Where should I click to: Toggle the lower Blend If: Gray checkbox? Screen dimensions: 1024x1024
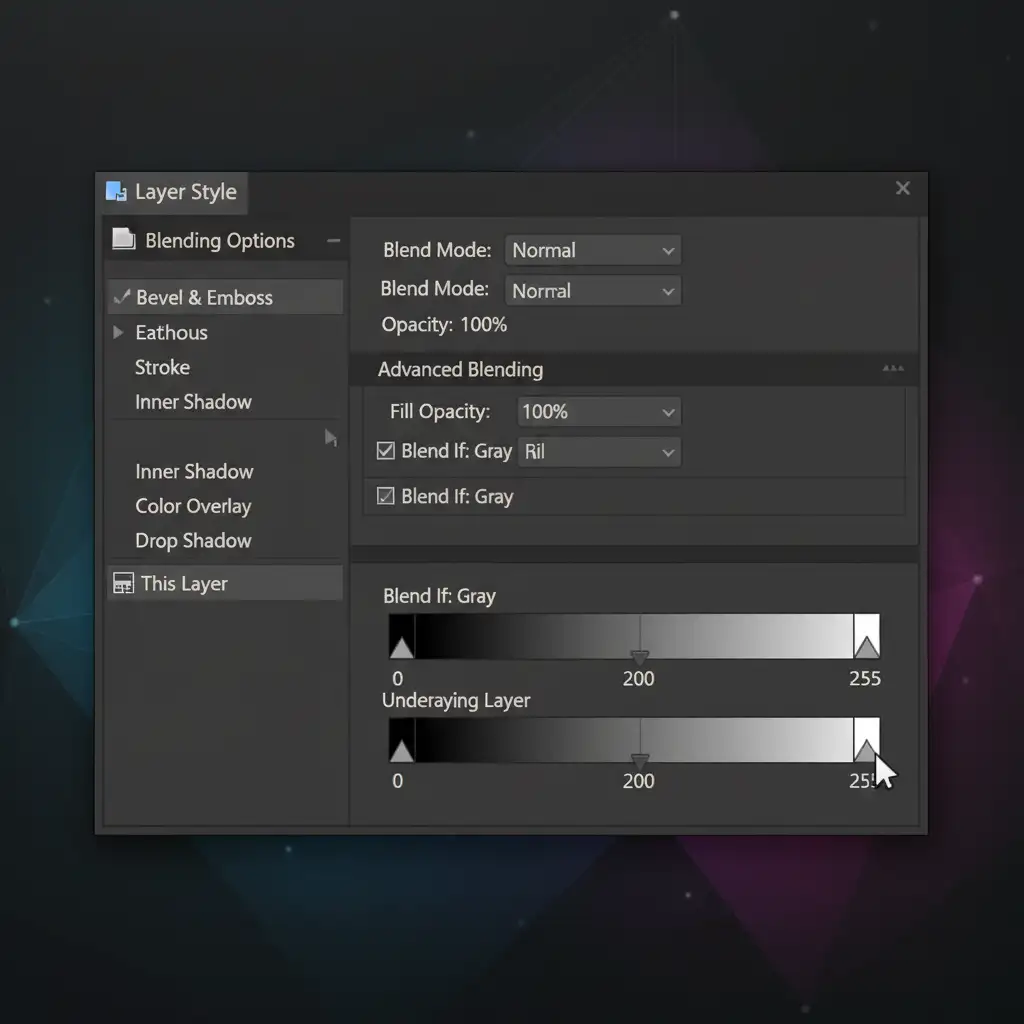click(385, 496)
